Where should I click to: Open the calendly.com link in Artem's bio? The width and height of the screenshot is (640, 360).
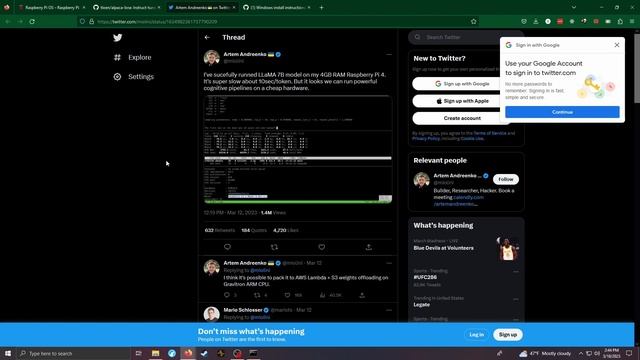468,197
